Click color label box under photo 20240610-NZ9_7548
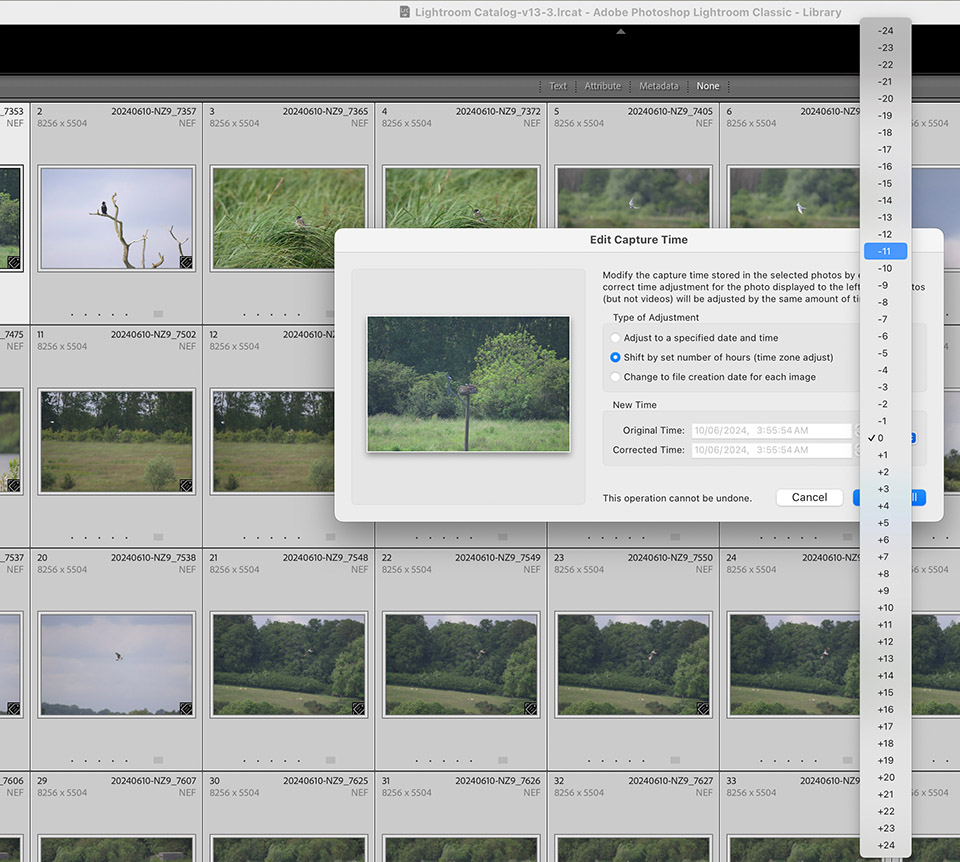 coord(331,760)
